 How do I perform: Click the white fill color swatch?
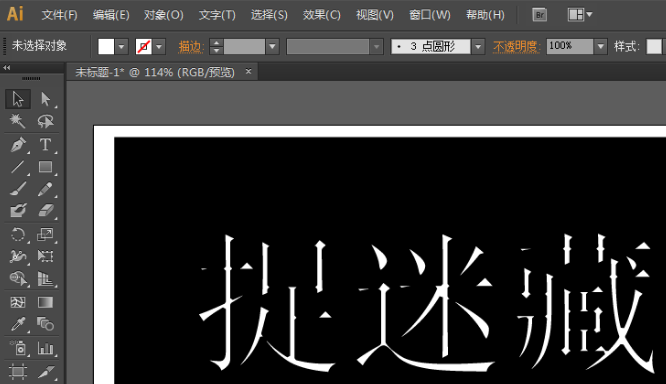click(106, 46)
